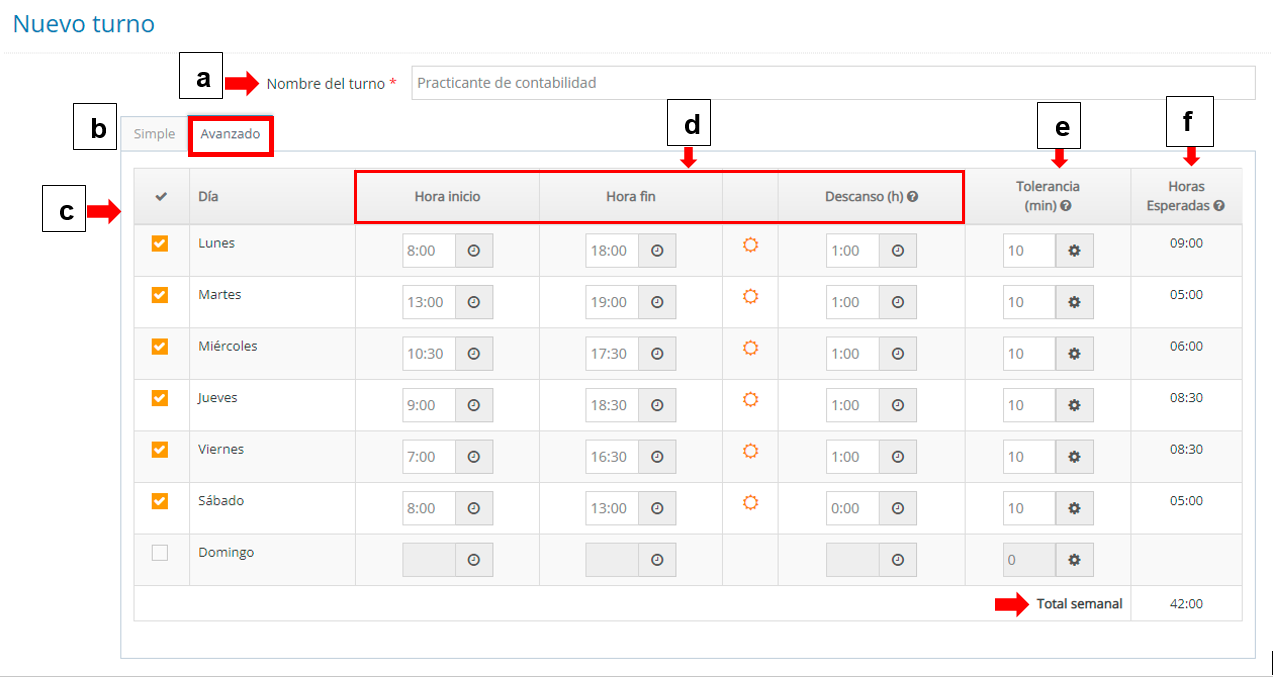1273x677 pixels.
Task: Uncheck the Lunes day checkbox
Action: click(160, 244)
